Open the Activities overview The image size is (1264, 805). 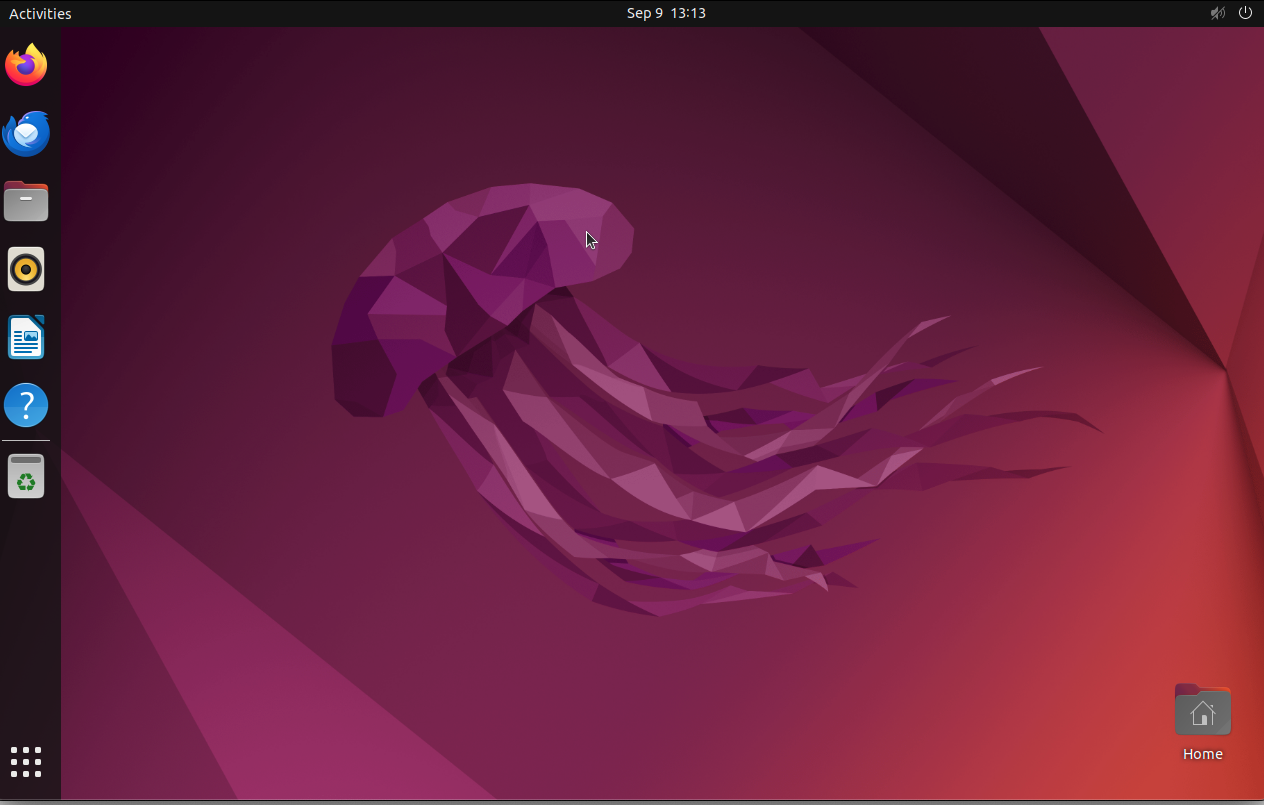(40, 13)
